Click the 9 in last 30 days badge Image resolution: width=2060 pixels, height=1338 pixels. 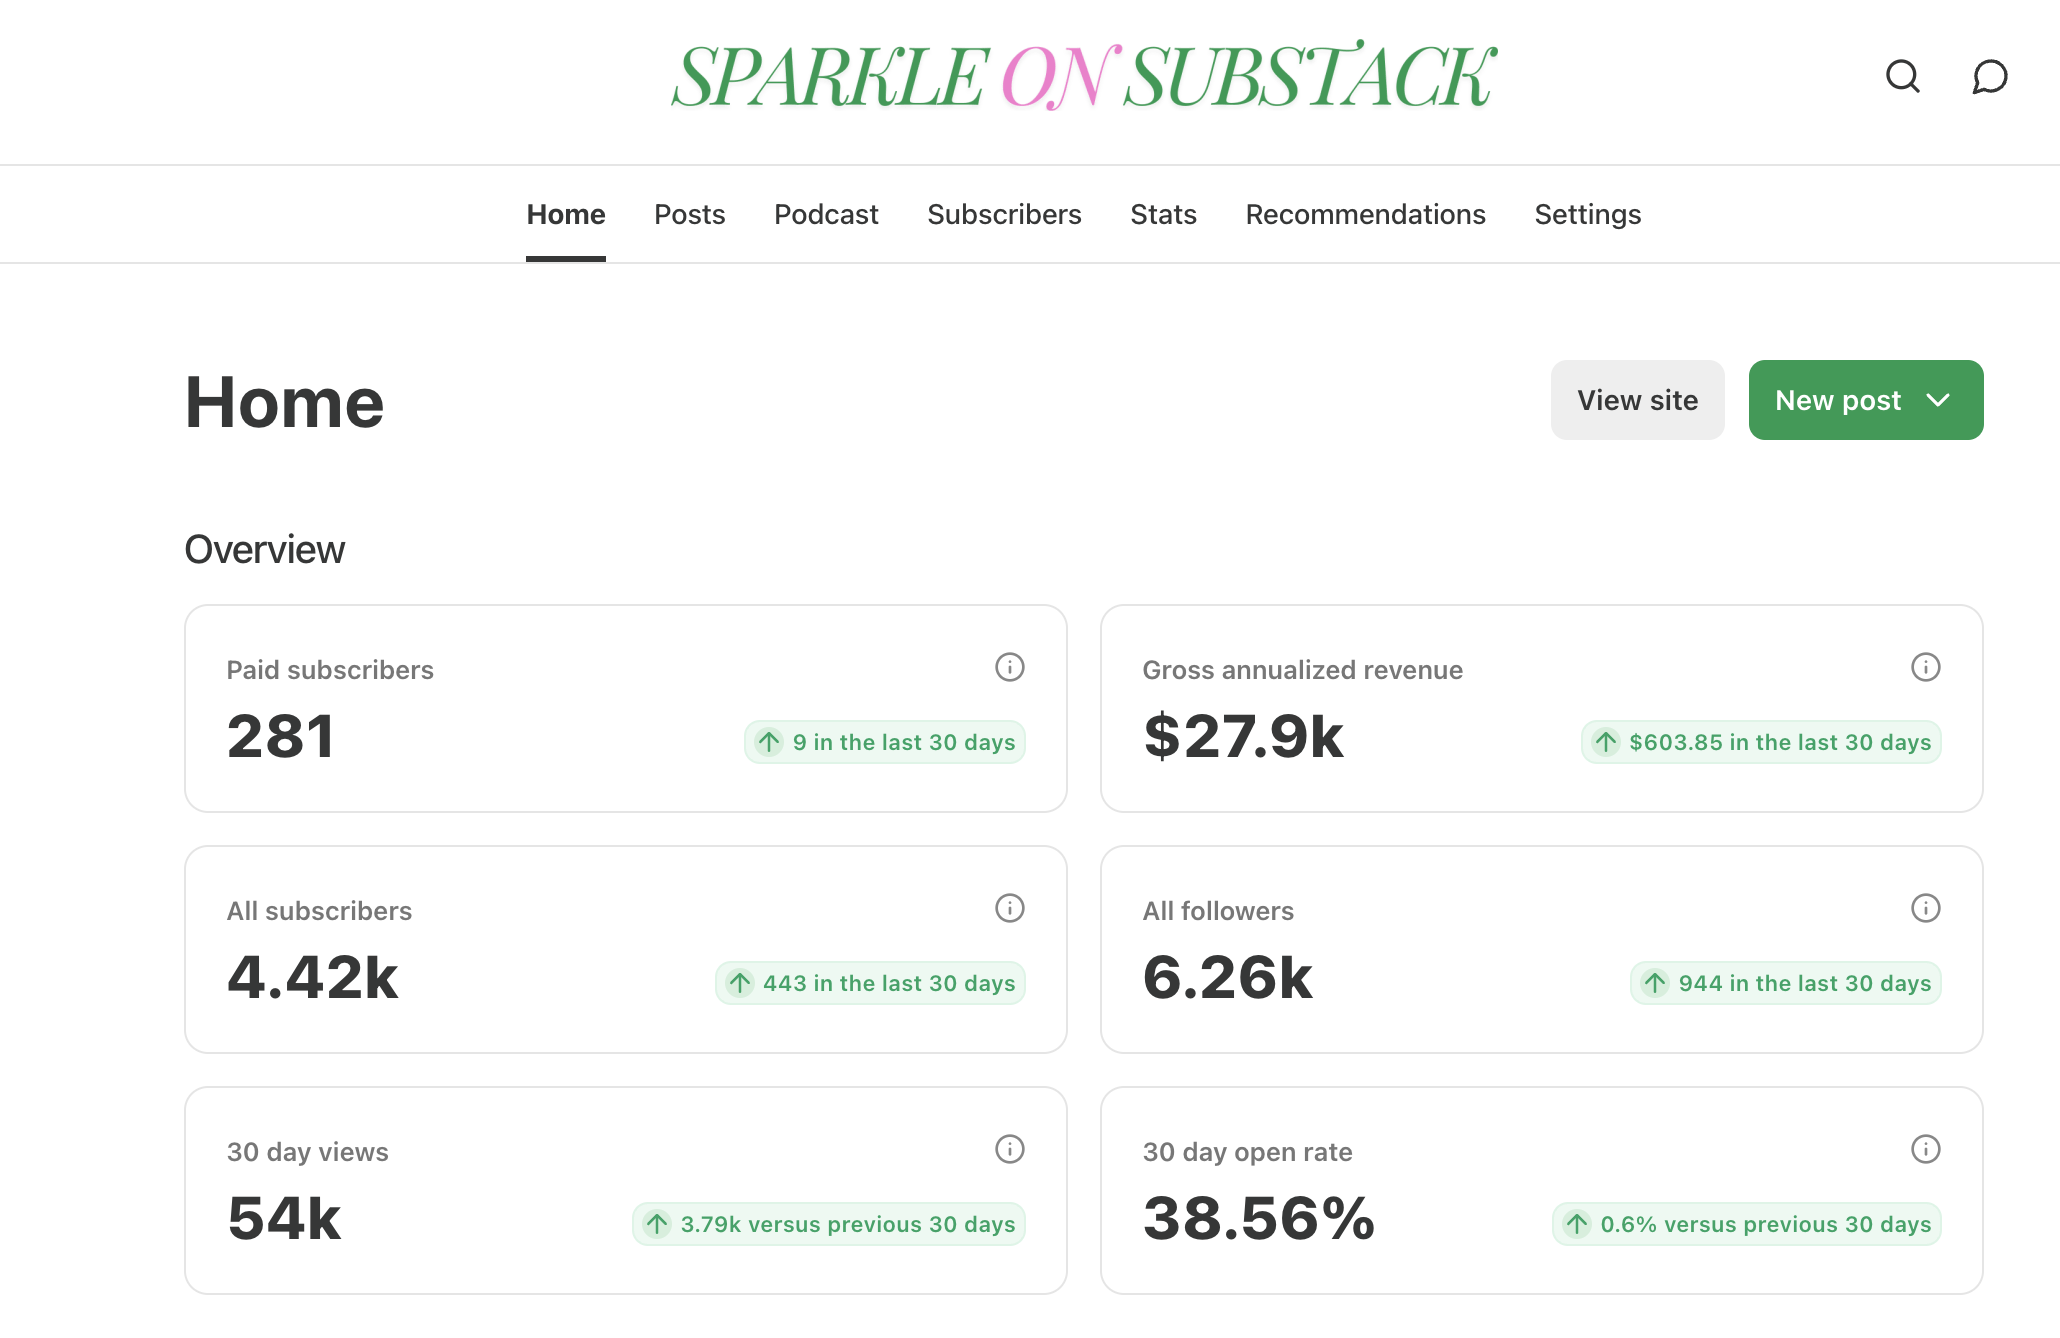tap(885, 742)
